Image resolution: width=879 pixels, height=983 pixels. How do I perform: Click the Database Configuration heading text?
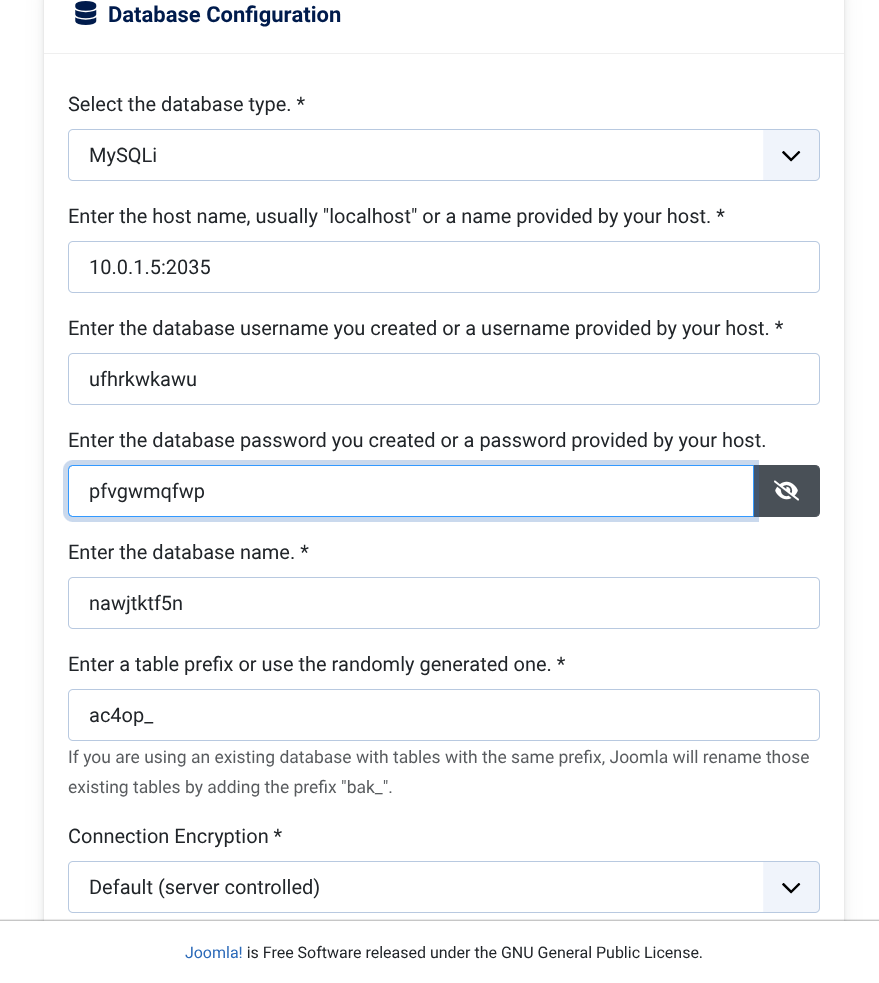224,15
